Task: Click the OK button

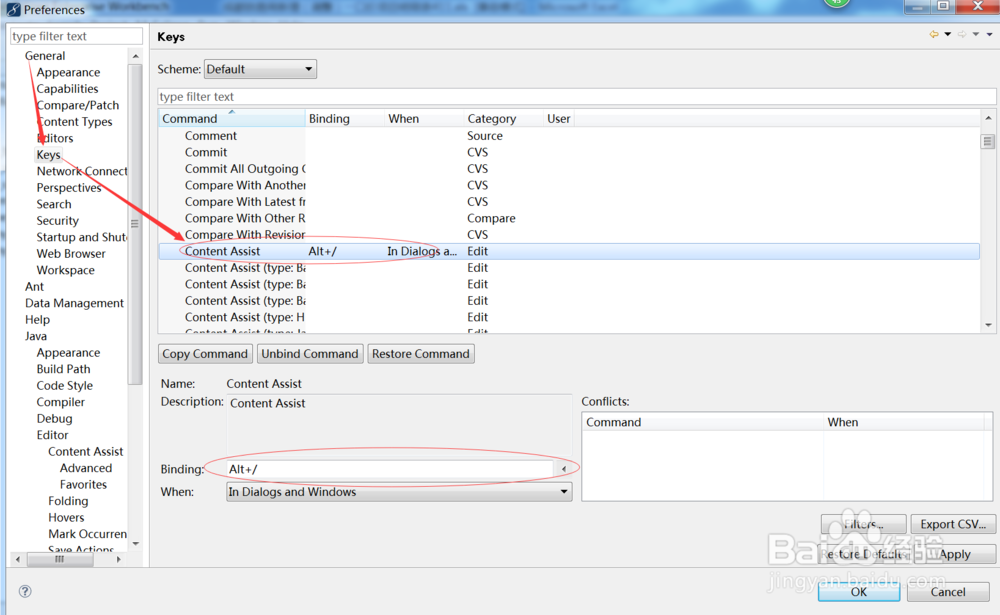Action: point(858,591)
